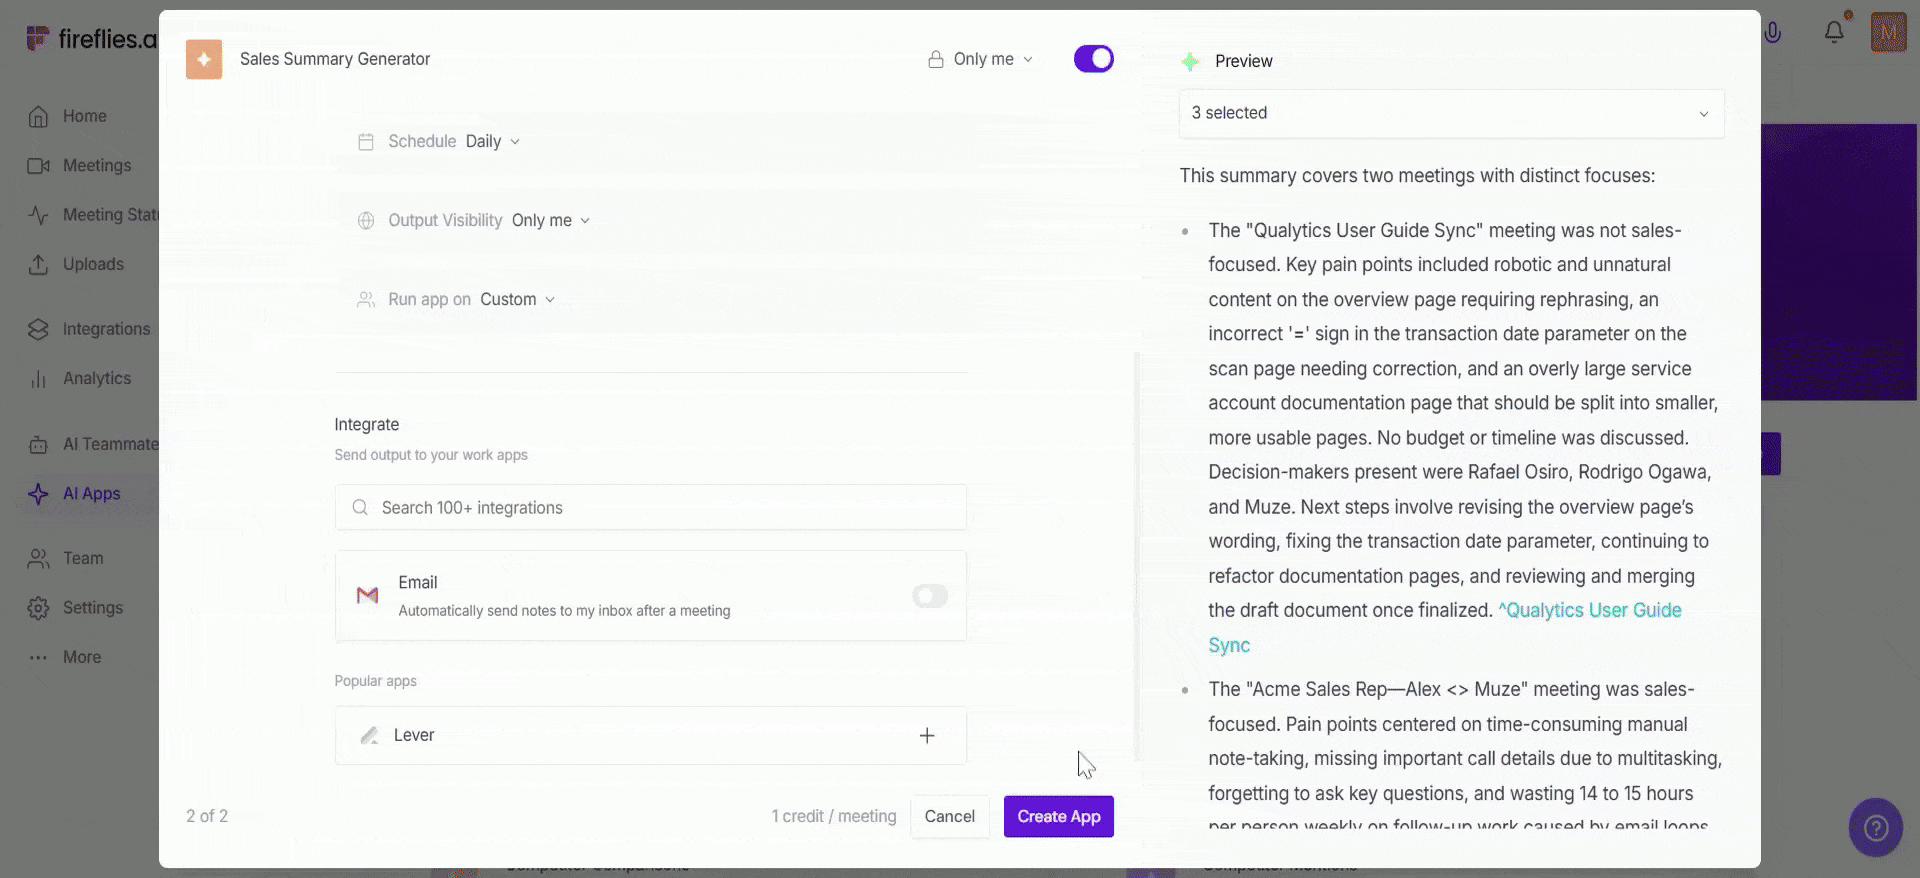Go to Meetings in the sidebar
This screenshot has width=1920, height=878.
click(x=97, y=166)
